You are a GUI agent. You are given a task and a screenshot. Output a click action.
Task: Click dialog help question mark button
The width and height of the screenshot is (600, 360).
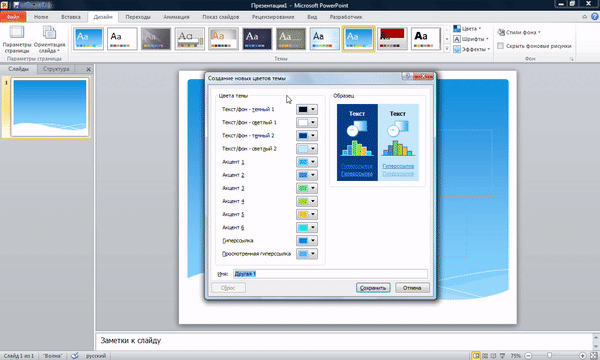pyautogui.click(x=407, y=76)
